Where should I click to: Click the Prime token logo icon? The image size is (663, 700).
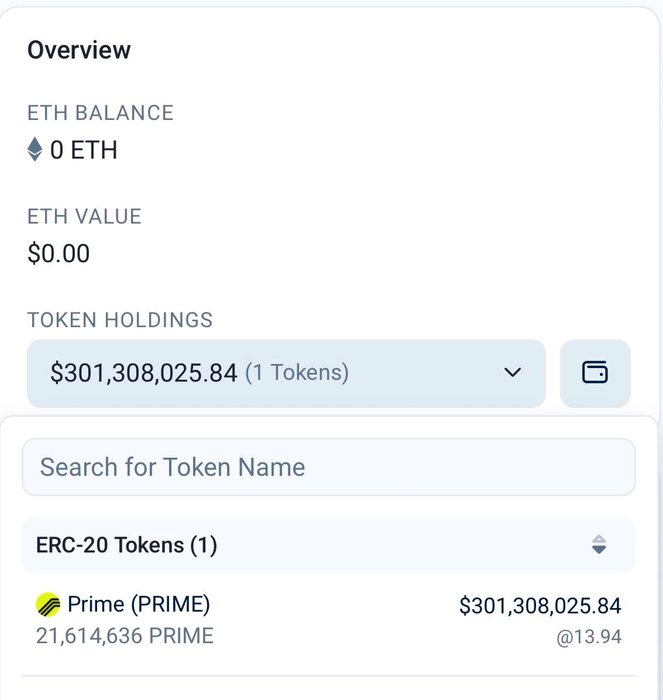click(48, 605)
